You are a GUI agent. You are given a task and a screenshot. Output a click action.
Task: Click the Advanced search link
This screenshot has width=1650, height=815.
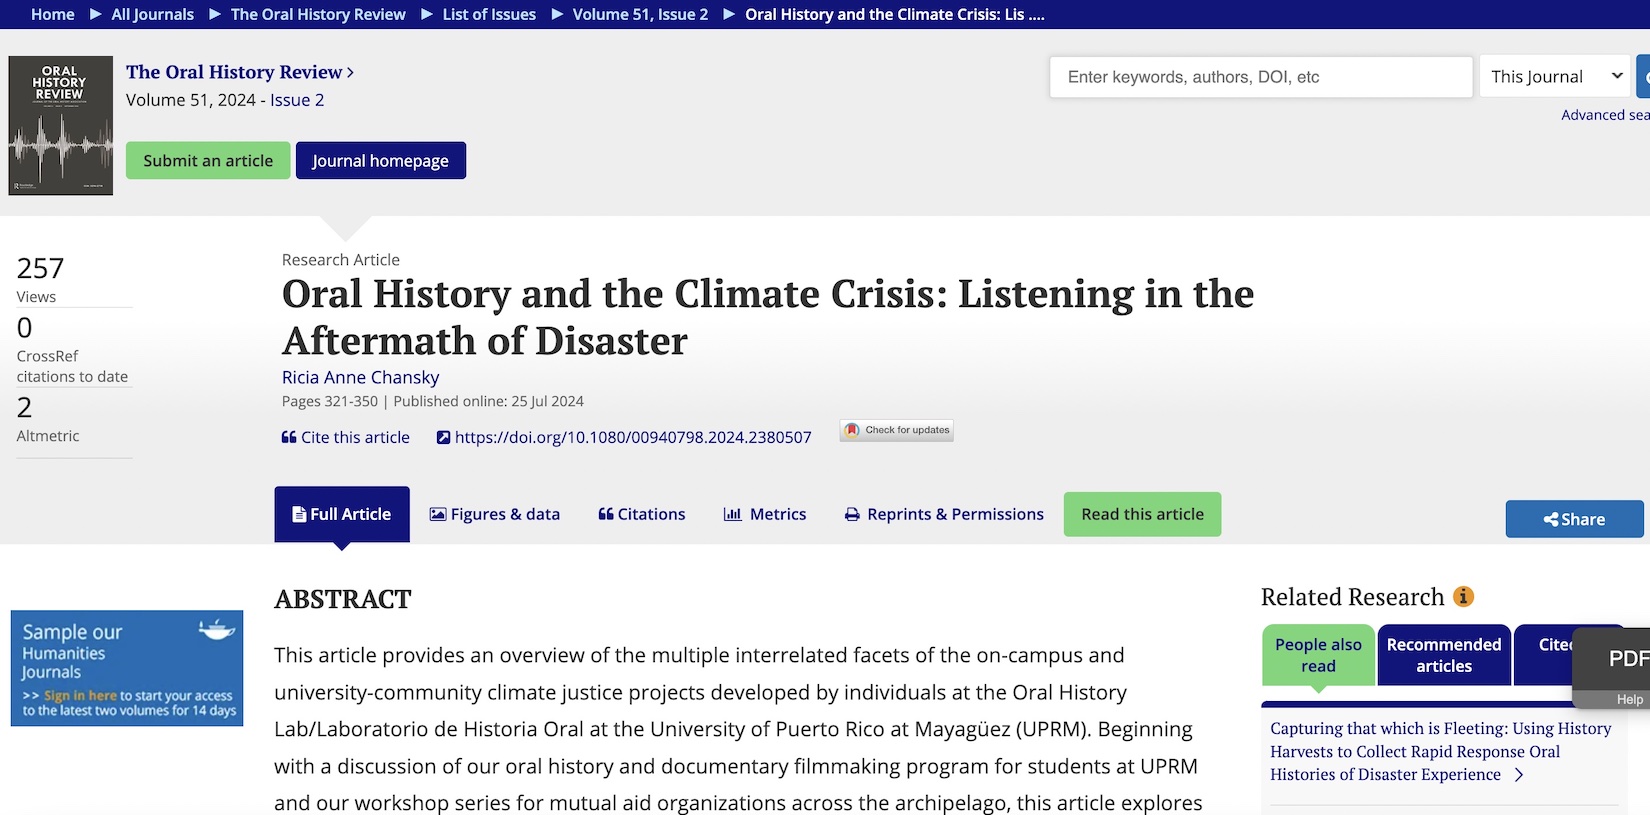(1605, 115)
